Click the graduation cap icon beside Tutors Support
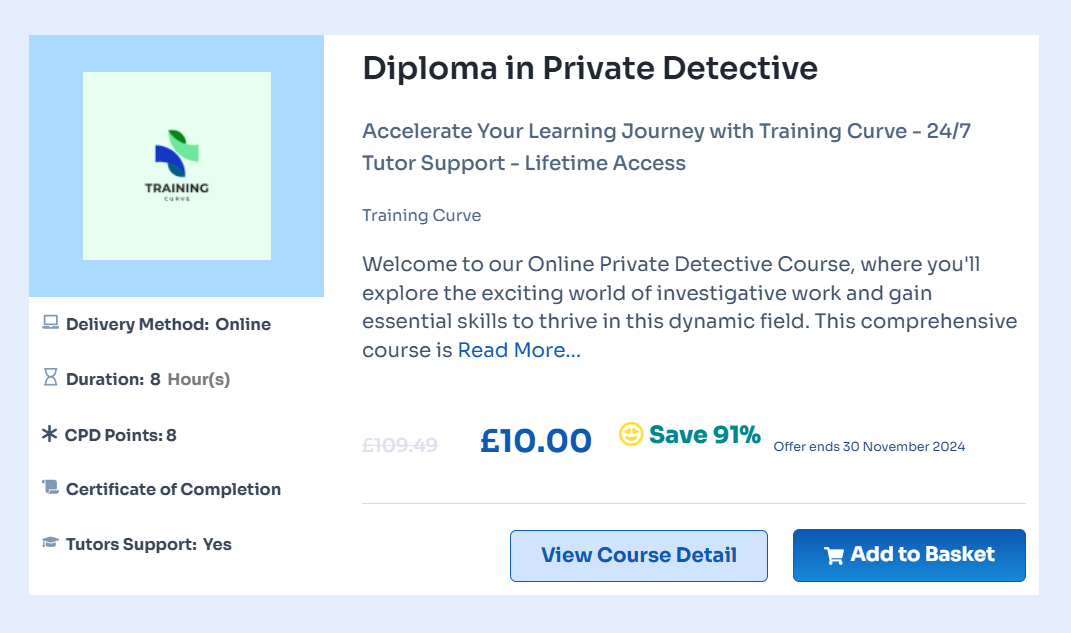The image size is (1071, 633). pos(51,542)
